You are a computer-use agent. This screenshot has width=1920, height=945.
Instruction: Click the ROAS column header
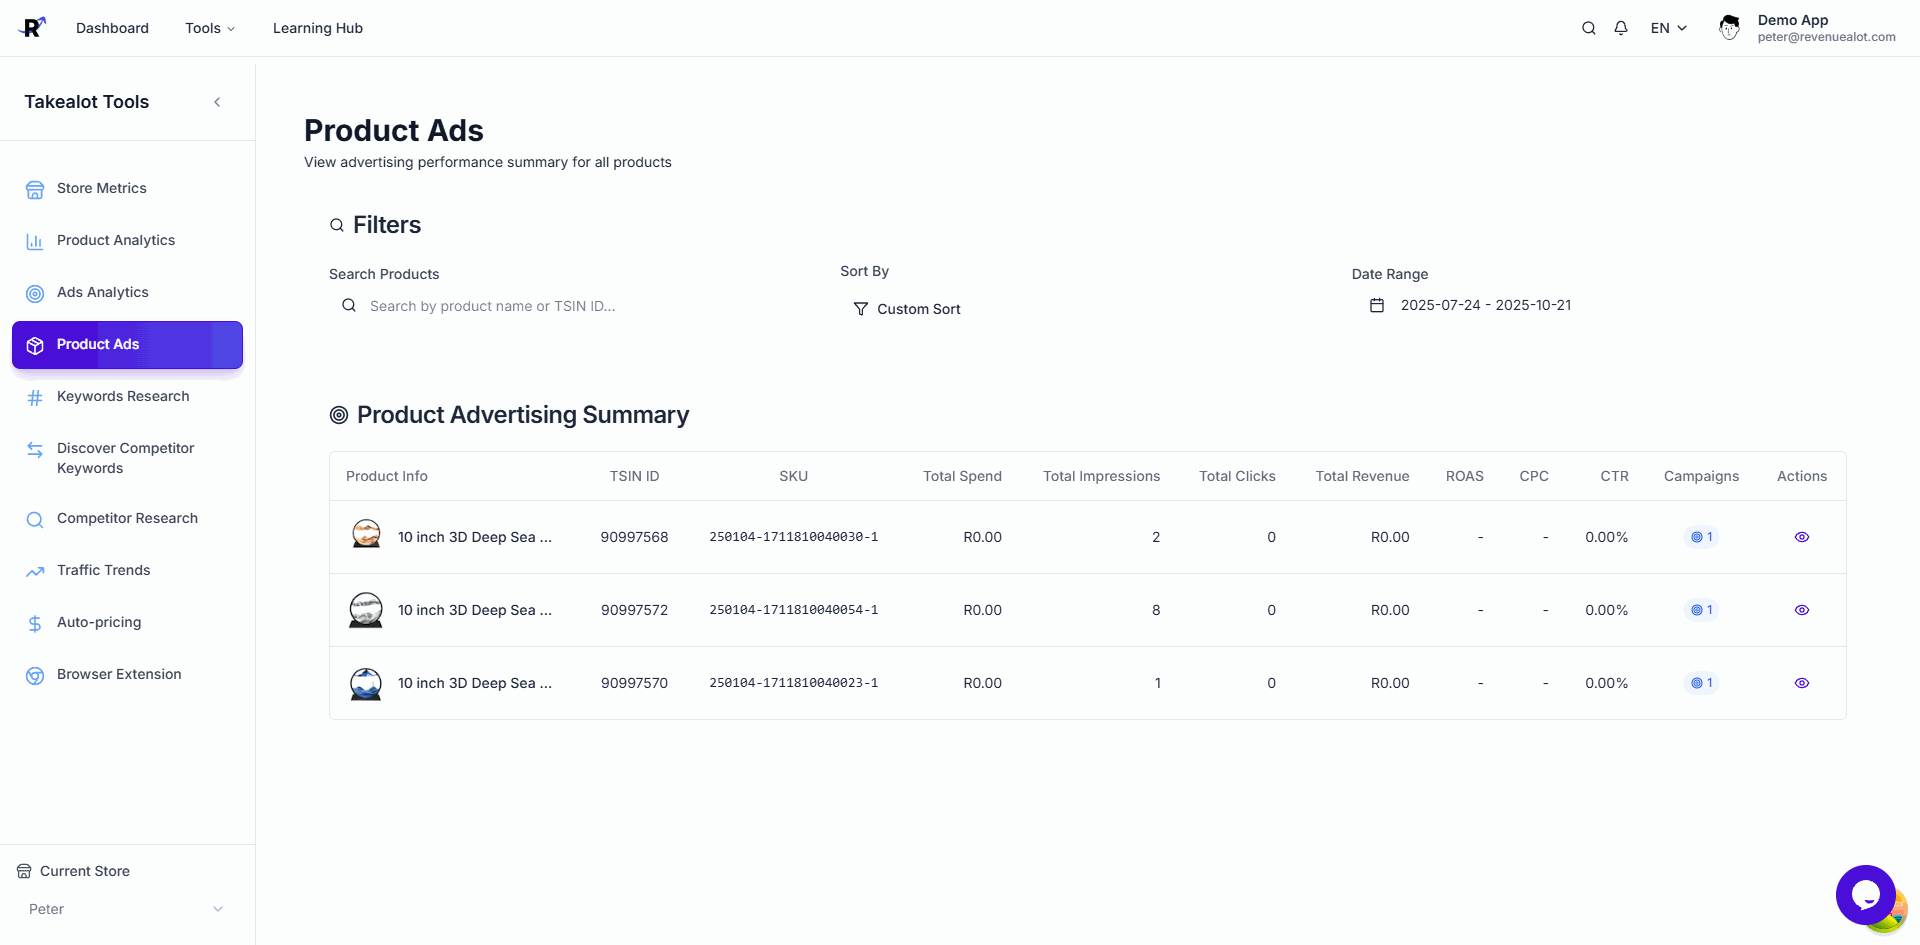tap(1465, 476)
